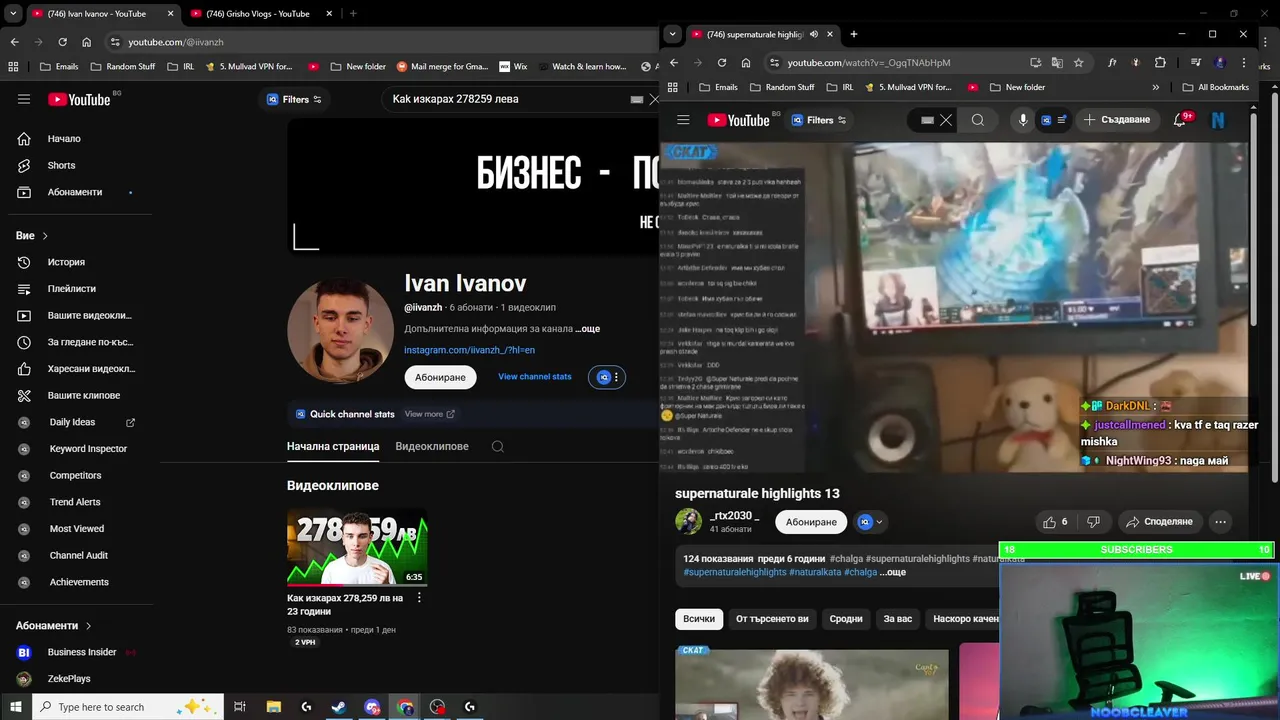Expand channel description '...още'
Image resolution: width=1280 pixels, height=720 pixels.
click(x=589, y=328)
